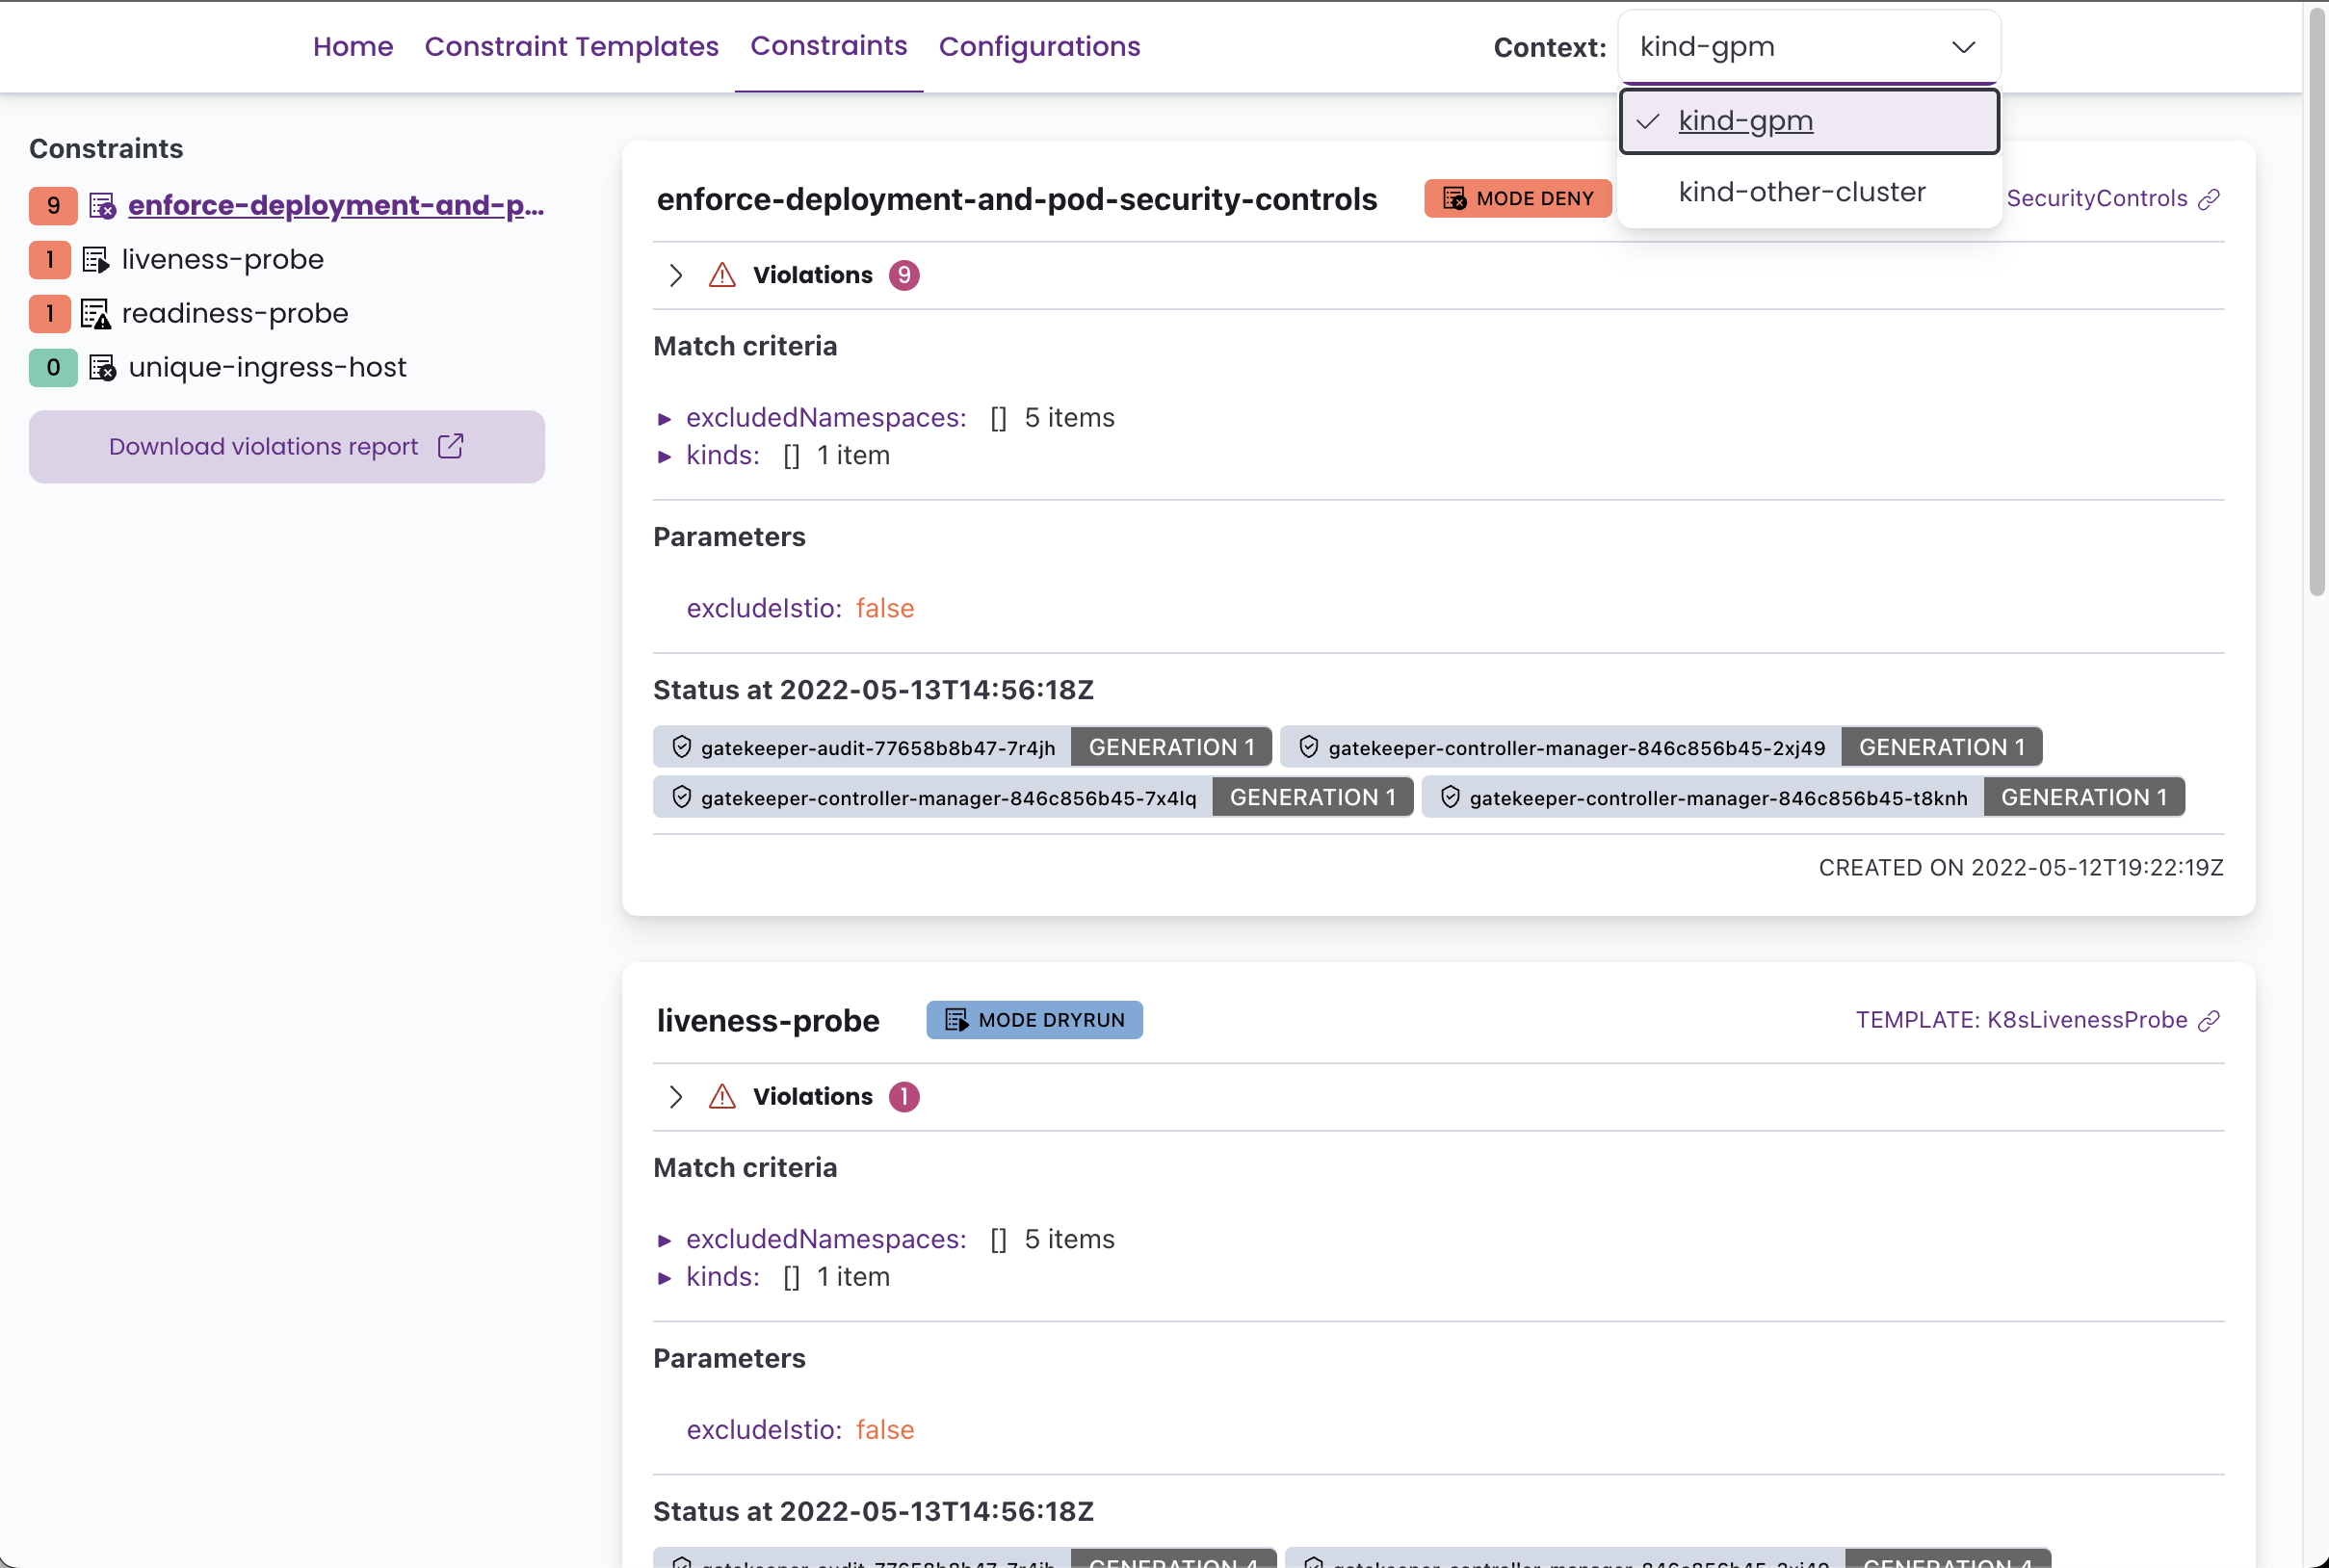2329x1568 pixels.
Task: Click the page vertical scrollbar
Action: click(2316, 300)
